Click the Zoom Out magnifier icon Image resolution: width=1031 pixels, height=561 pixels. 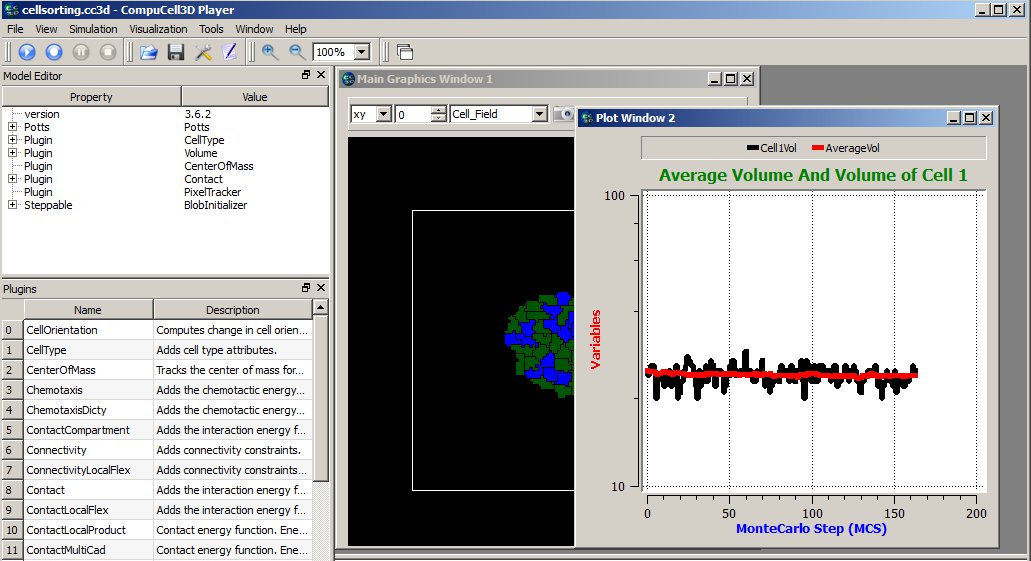tap(297, 52)
